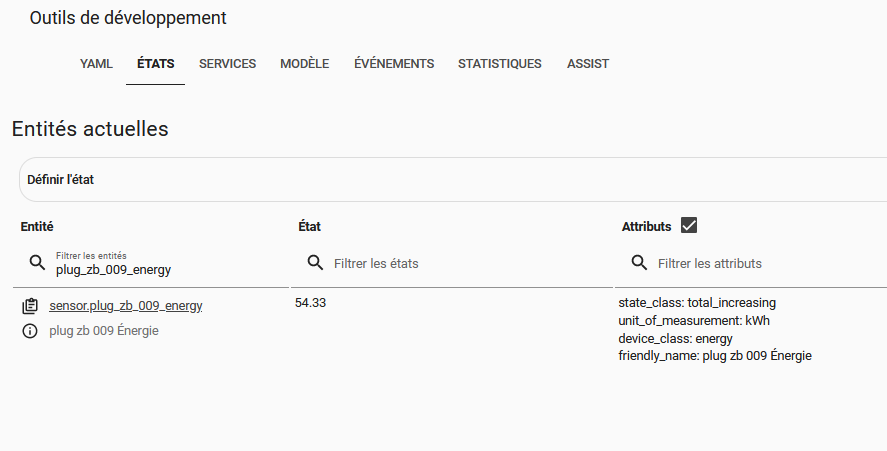Switch to the YAML tab
The width and height of the screenshot is (887, 451).
click(96, 64)
